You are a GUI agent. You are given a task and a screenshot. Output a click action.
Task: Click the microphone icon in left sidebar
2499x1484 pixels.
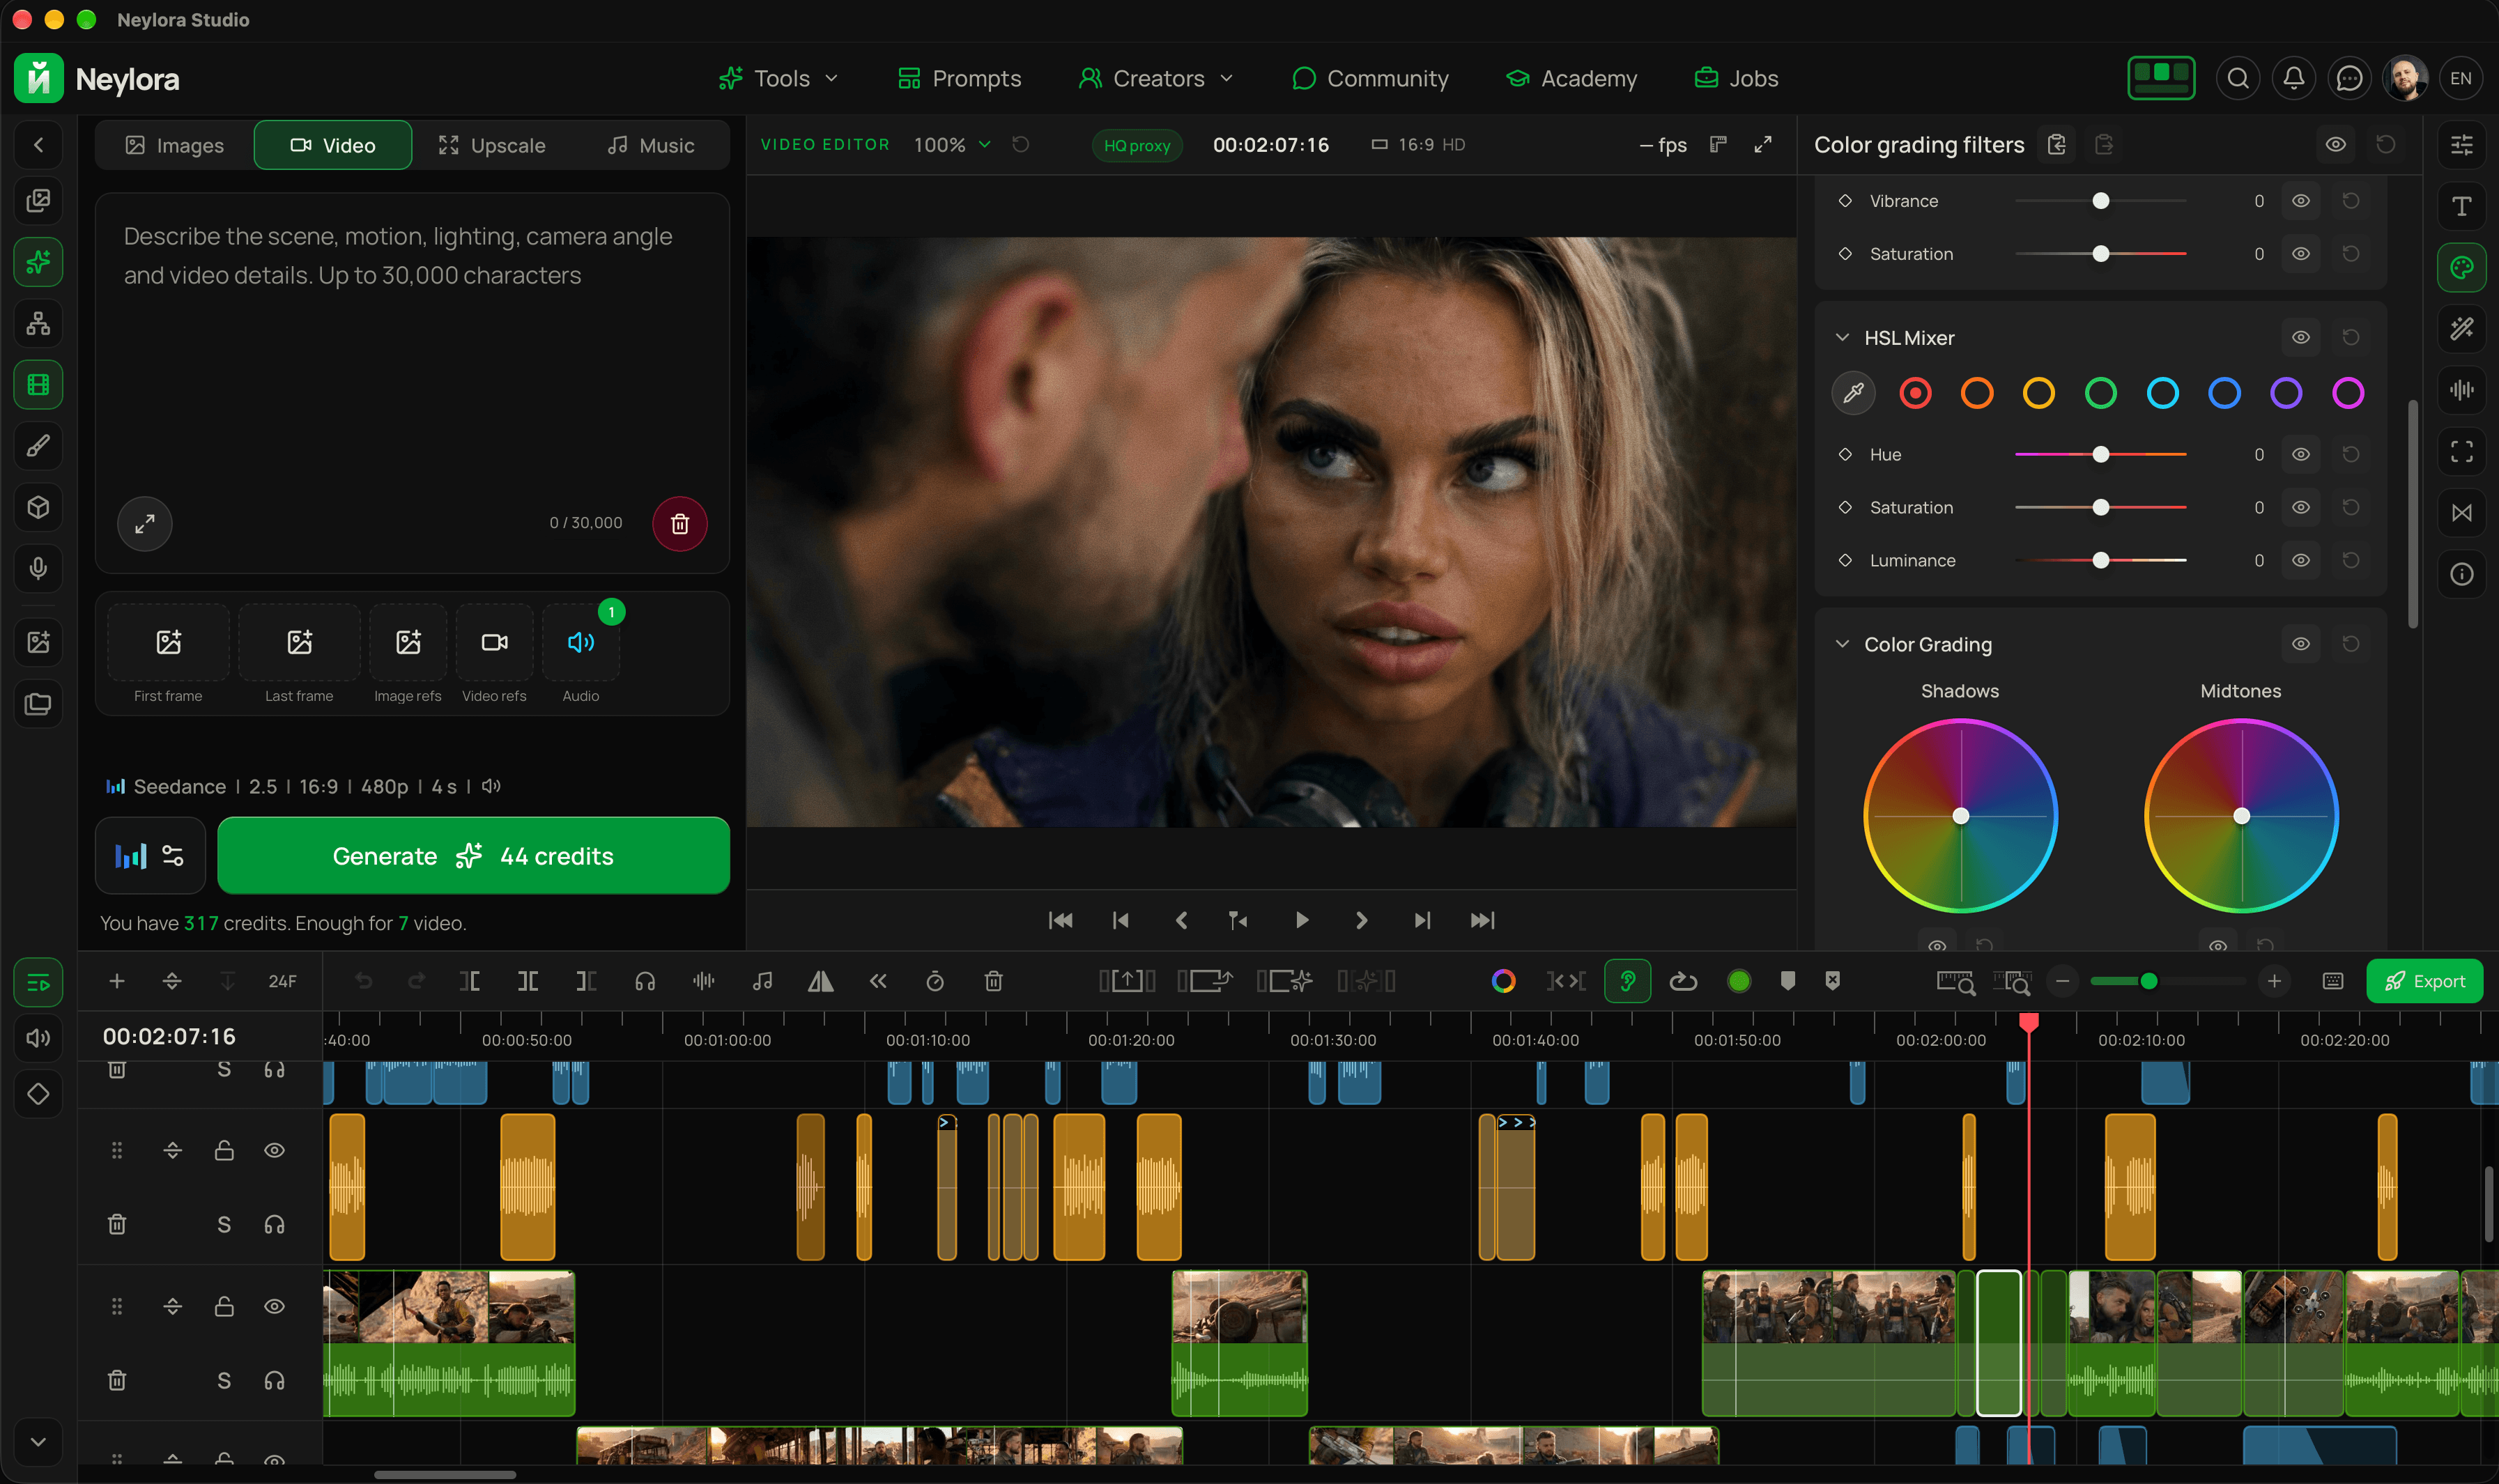(x=38, y=569)
